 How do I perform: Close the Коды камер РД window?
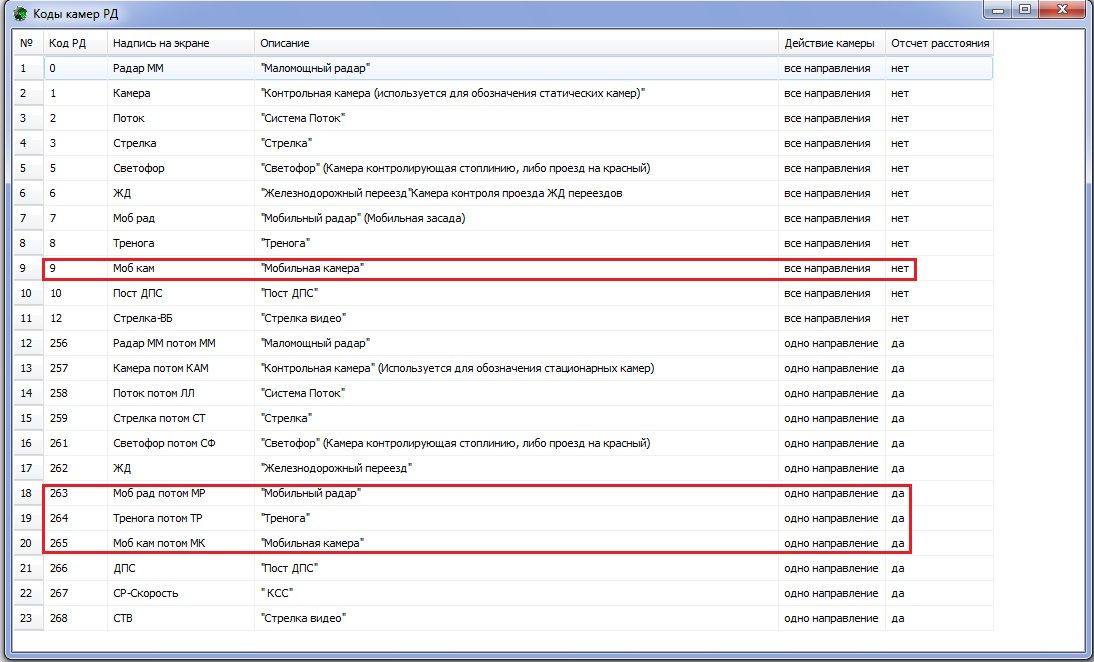click(x=1063, y=10)
